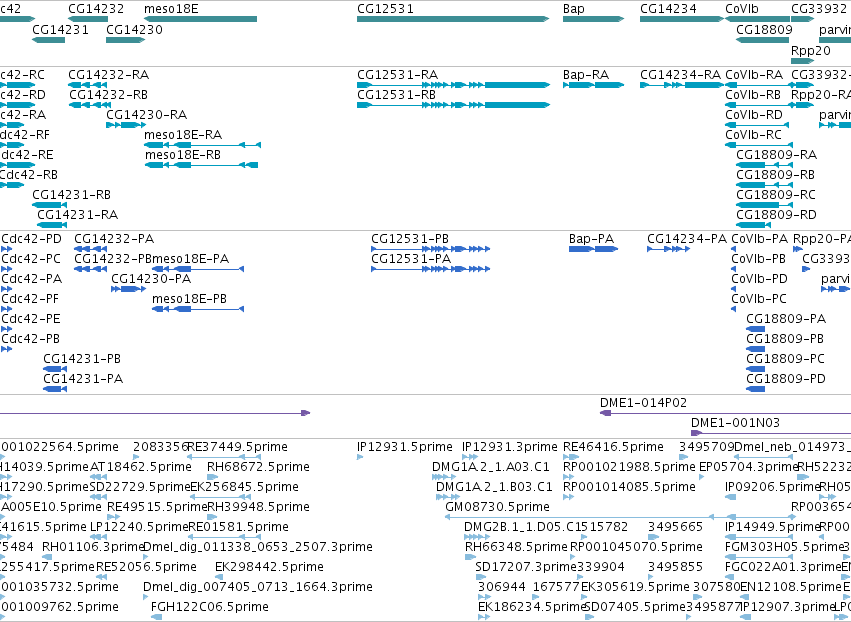Click the CG14234-RA transcript label
This screenshot has height=622, width=851.
coord(681,74)
